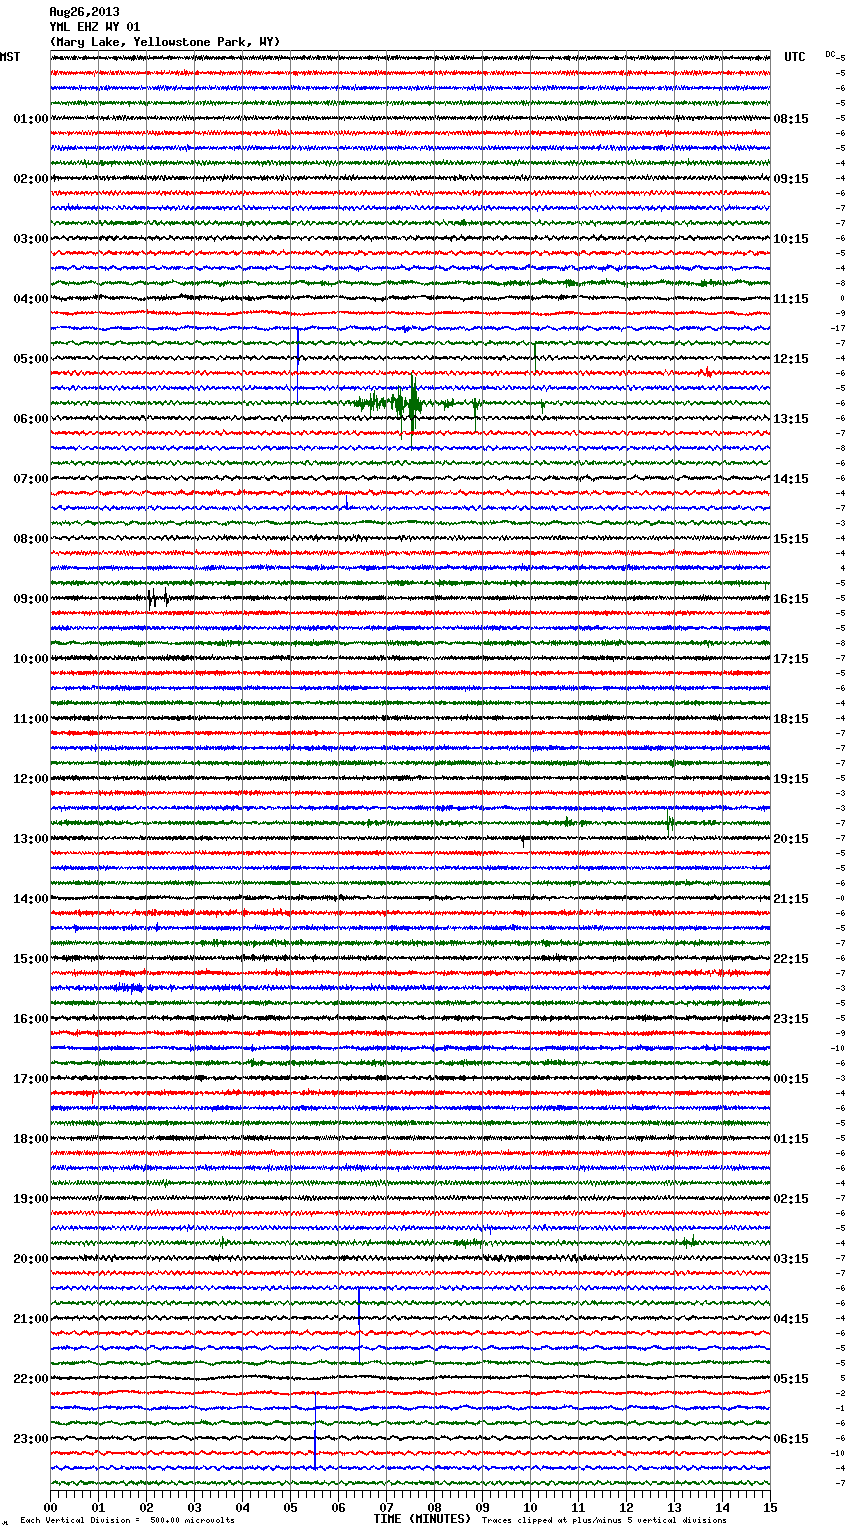Select the station code YML EHZ WY 01
The image size is (850, 1534).
[95, 27]
